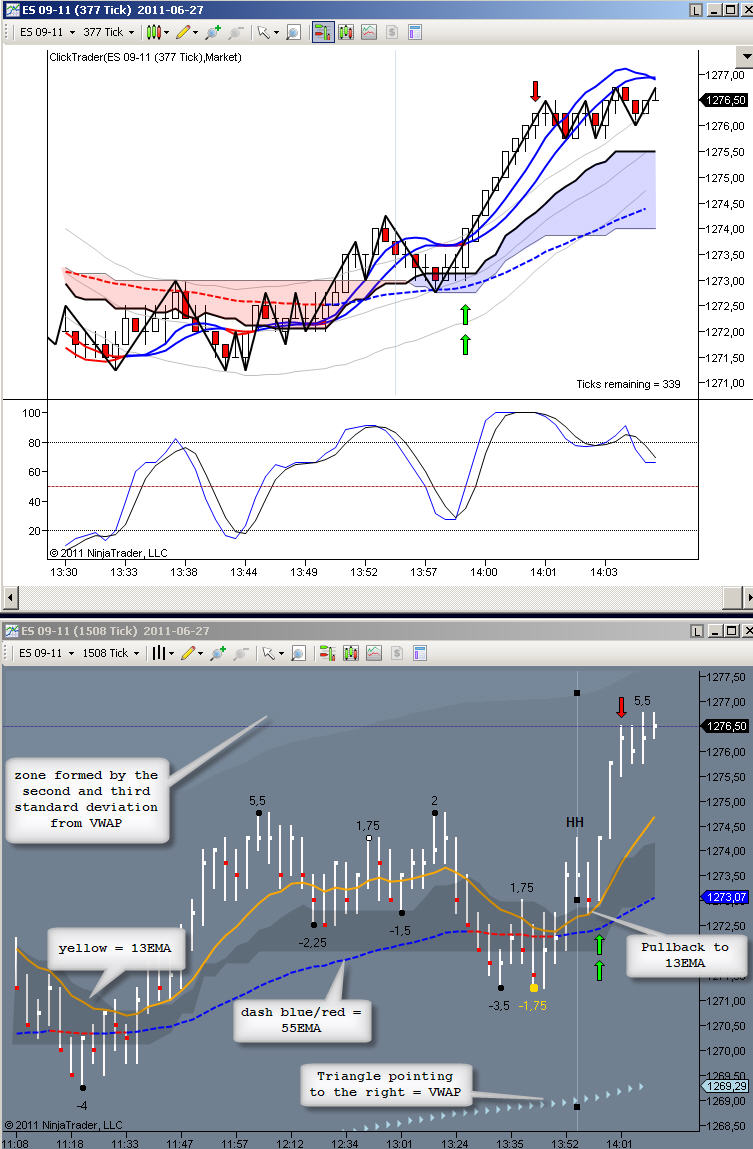Image resolution: width=753 pixels, height=1149 pixels.
Task: Open black dropdown arrow above 377 Tick price axis
Action: (x=745, y=56)
